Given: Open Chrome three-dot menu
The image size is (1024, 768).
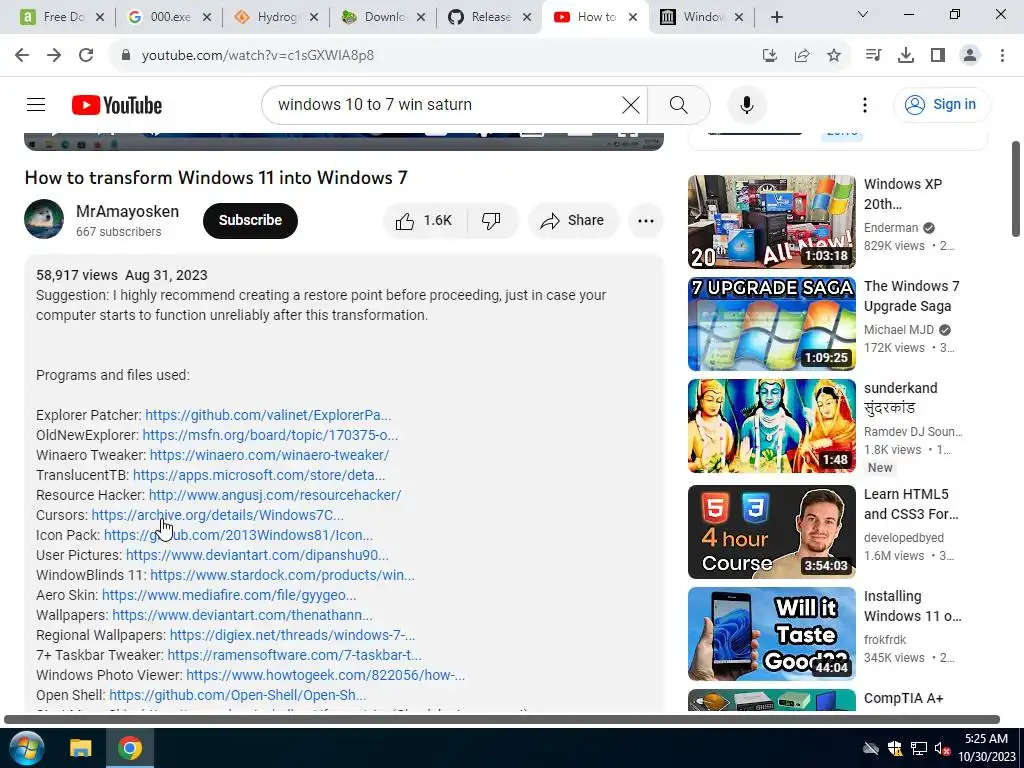Looking at the screenshot, I should click(x=1002, y=56).
